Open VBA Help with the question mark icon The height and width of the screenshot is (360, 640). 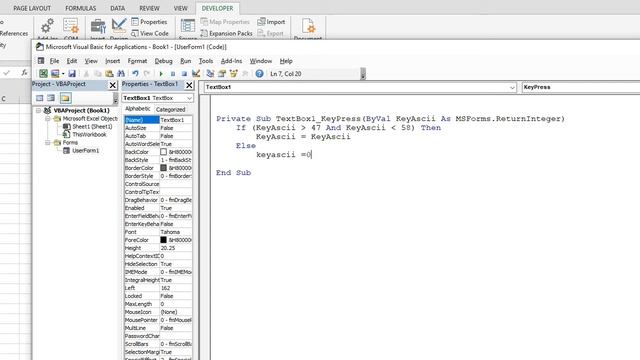point(259,73)
